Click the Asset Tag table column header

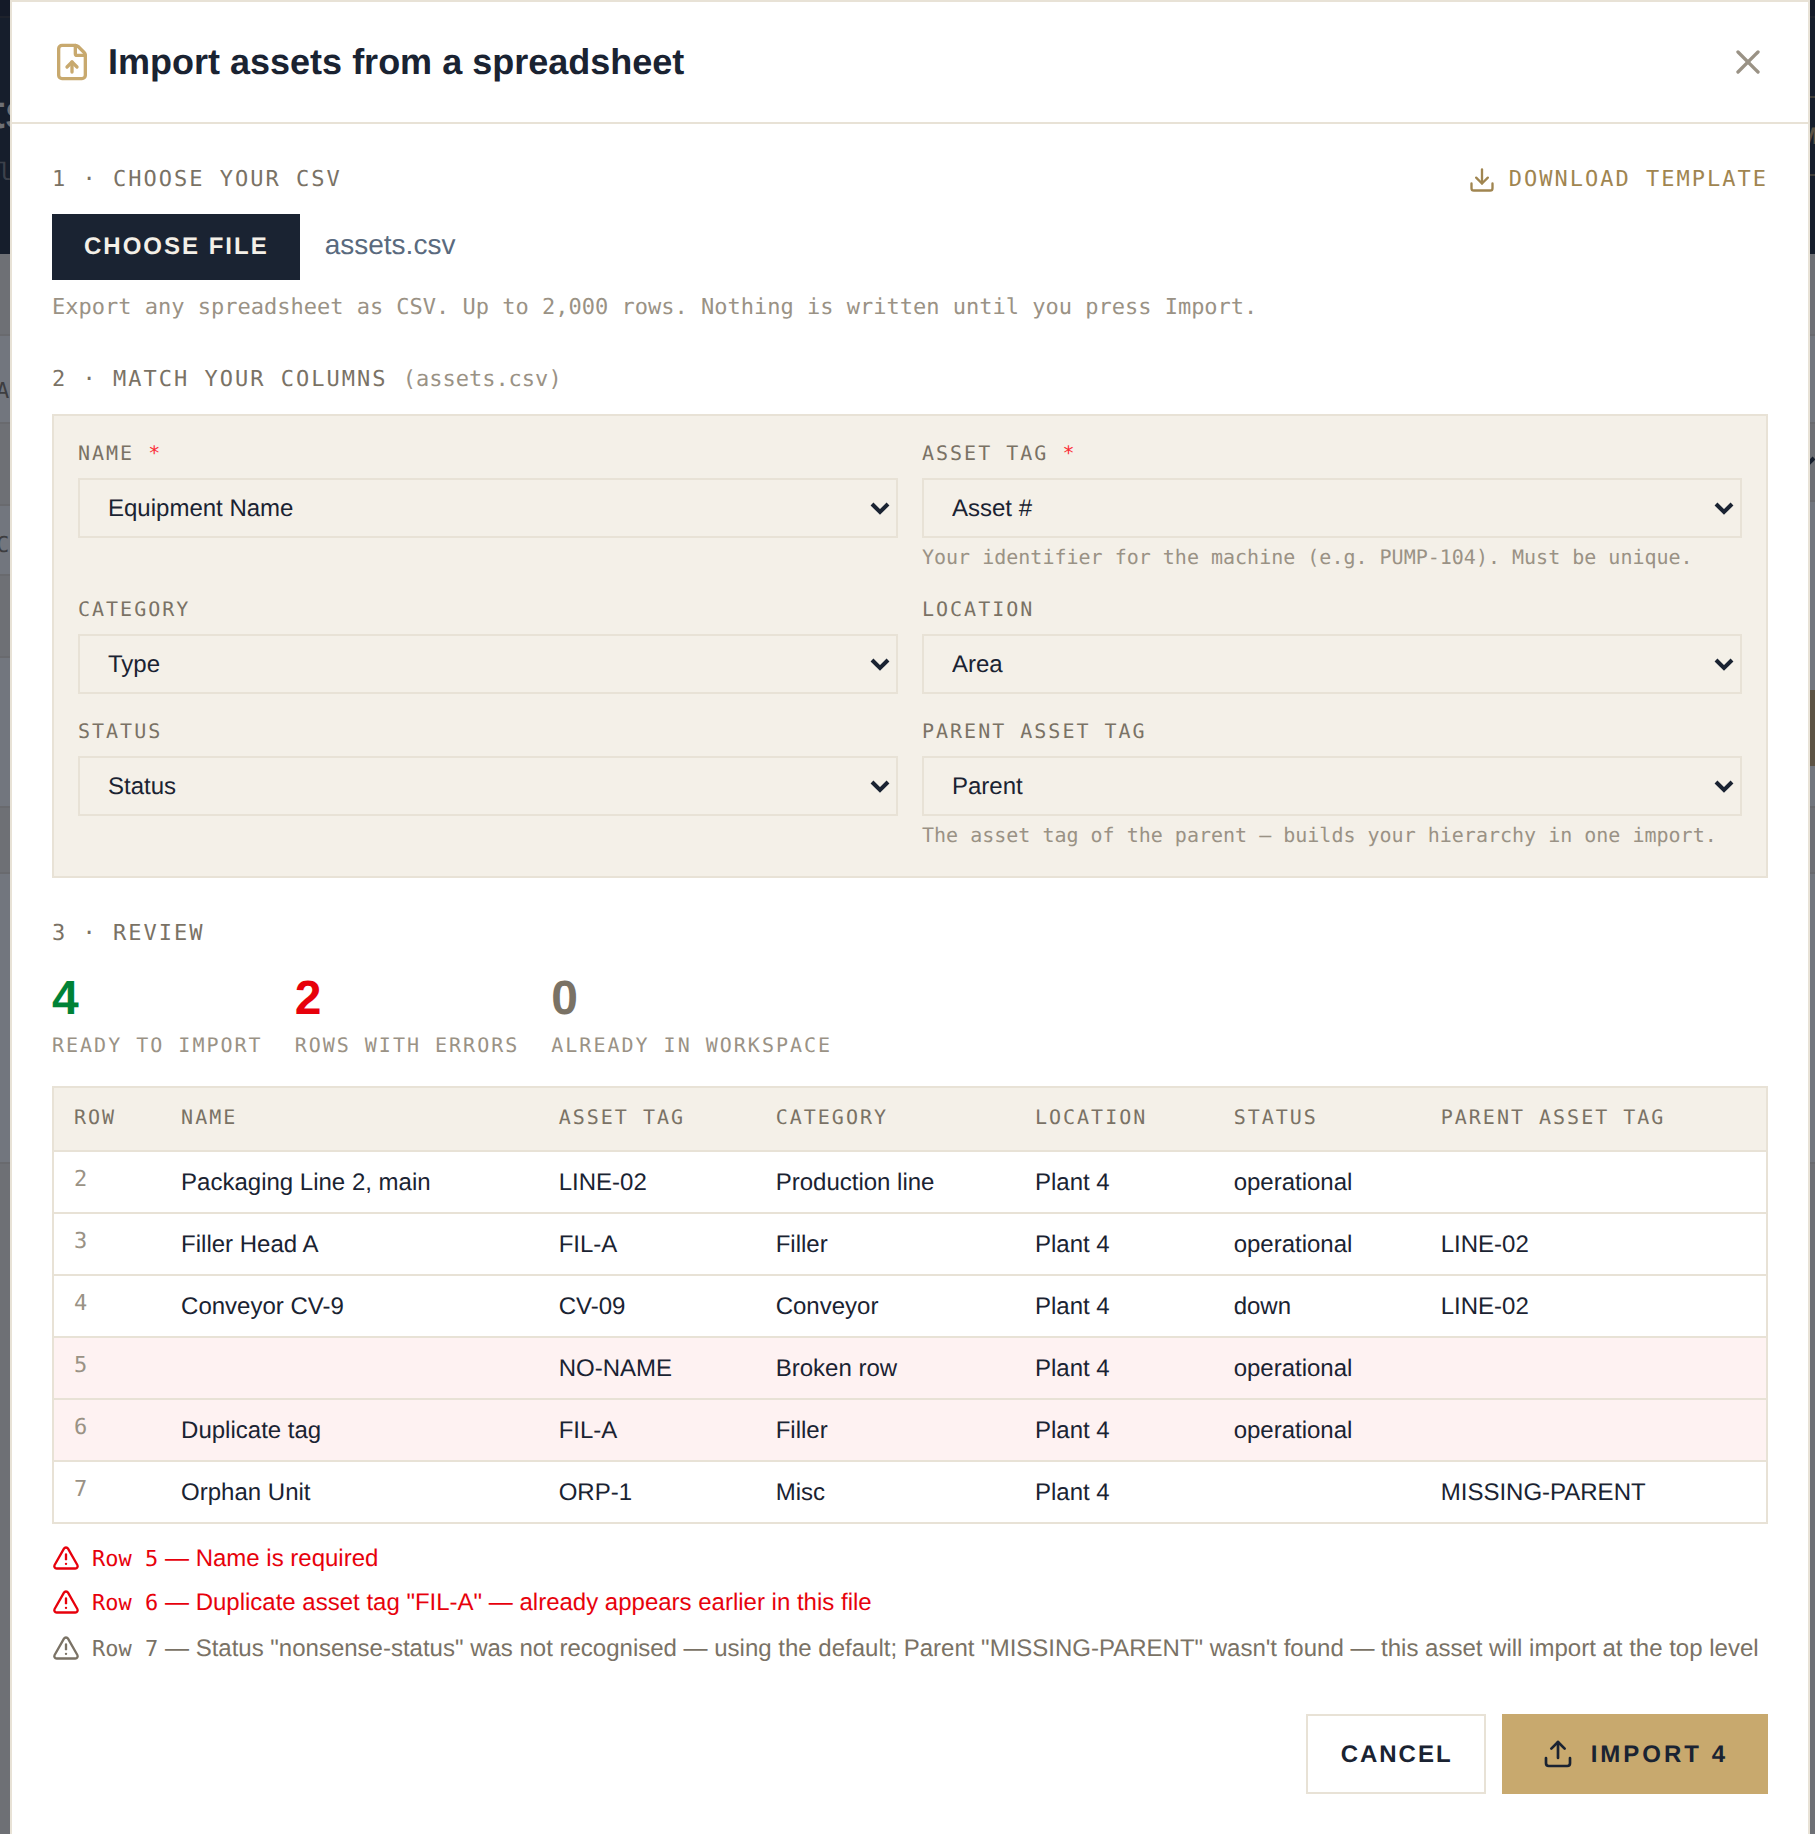621,1117
